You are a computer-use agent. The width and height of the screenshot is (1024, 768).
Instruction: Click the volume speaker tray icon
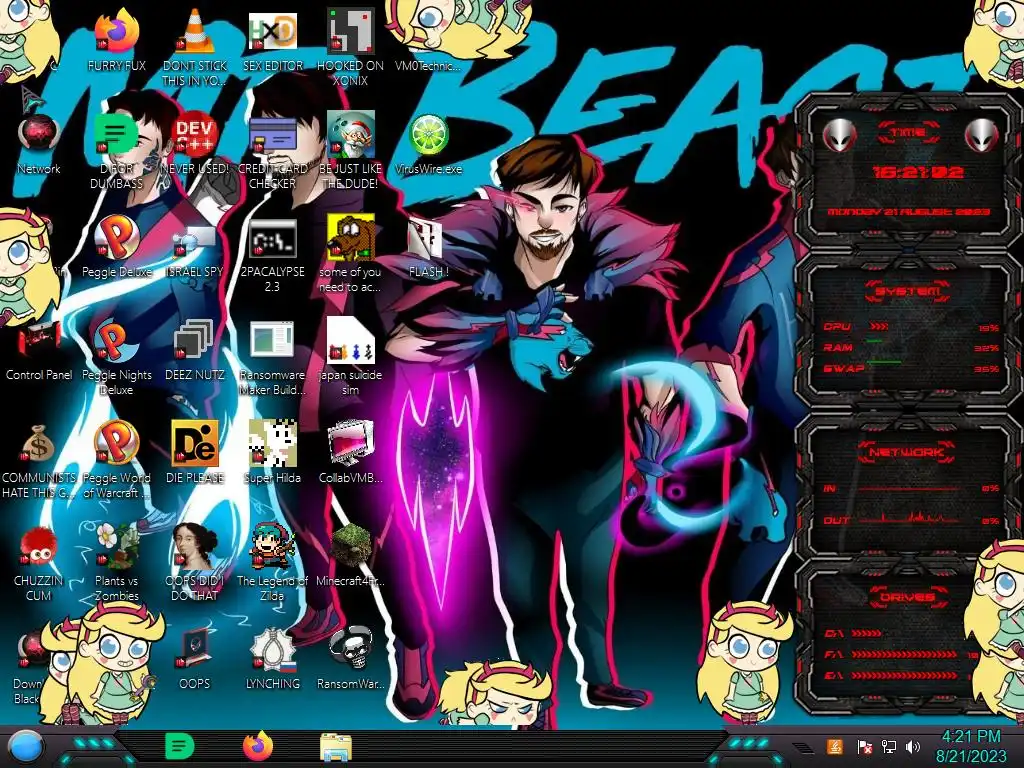[x=913, y=746]
